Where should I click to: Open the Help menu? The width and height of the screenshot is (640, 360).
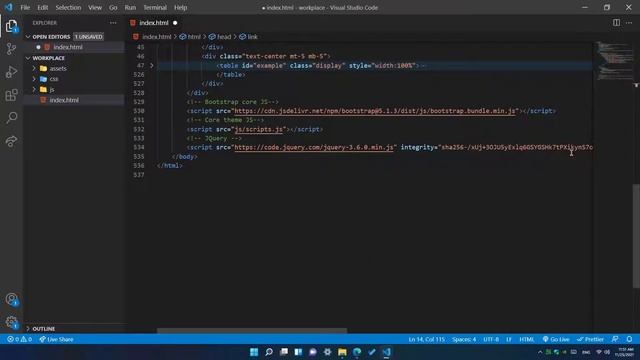180,7
